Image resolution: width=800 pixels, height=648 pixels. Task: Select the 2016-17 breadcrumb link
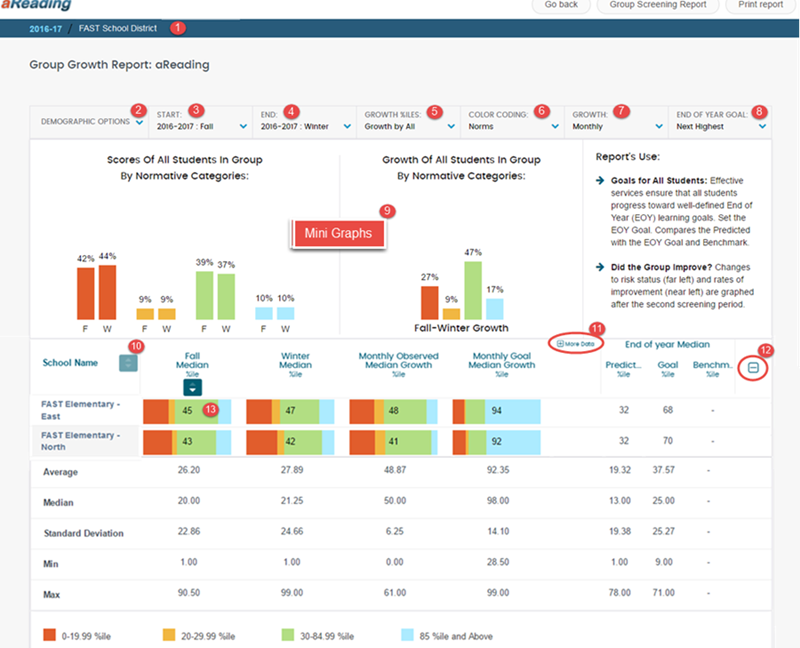pos(45,29)
